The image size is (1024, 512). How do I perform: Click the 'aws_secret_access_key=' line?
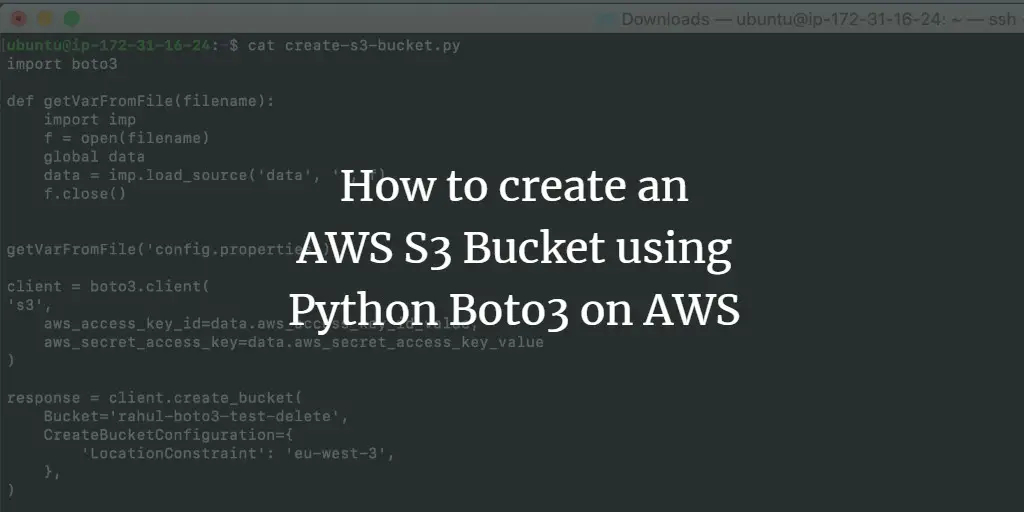point(293,342)
